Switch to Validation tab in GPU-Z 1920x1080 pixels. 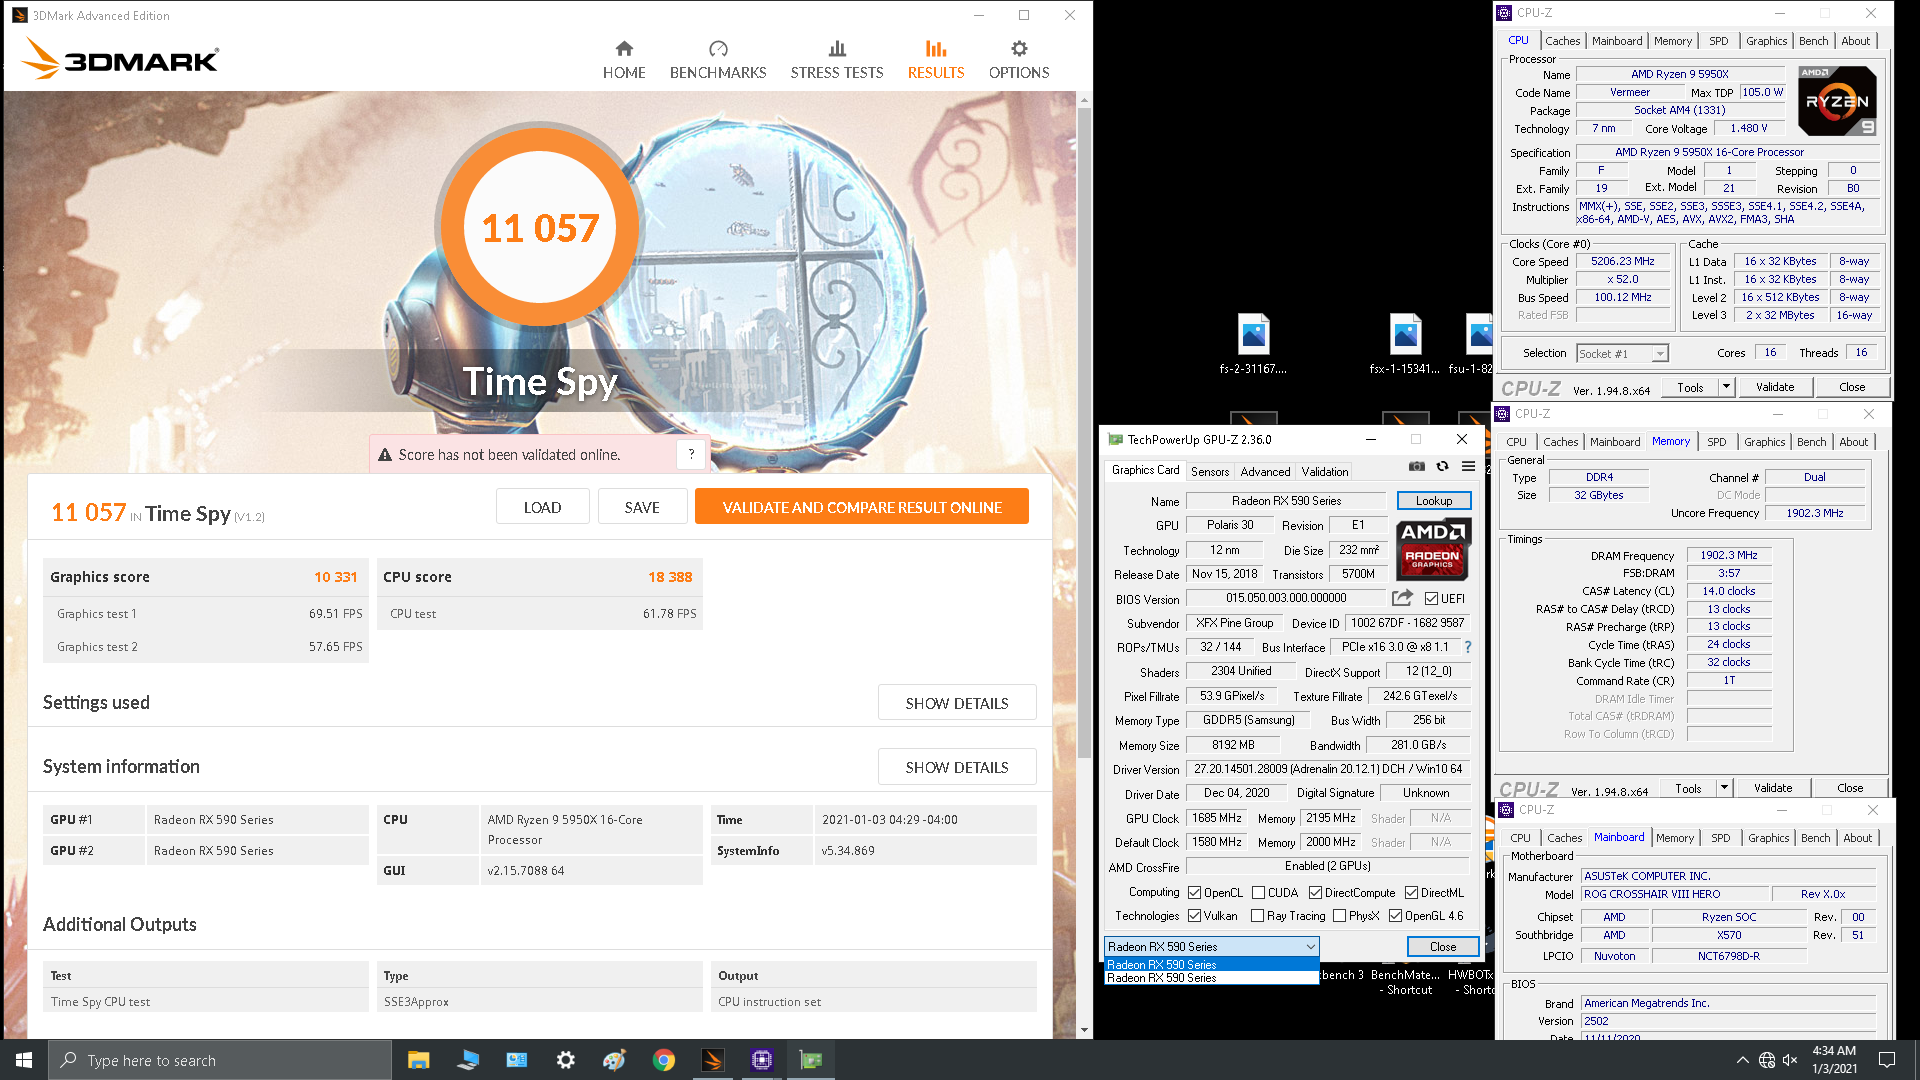coord(1325,471)
